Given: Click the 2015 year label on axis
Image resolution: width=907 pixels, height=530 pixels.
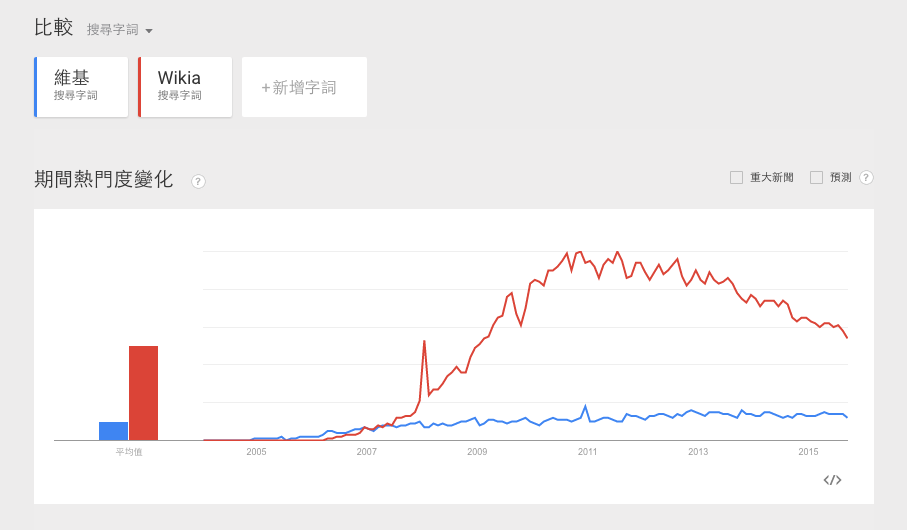Looking at the screenshot, I should tap(808, 452).
